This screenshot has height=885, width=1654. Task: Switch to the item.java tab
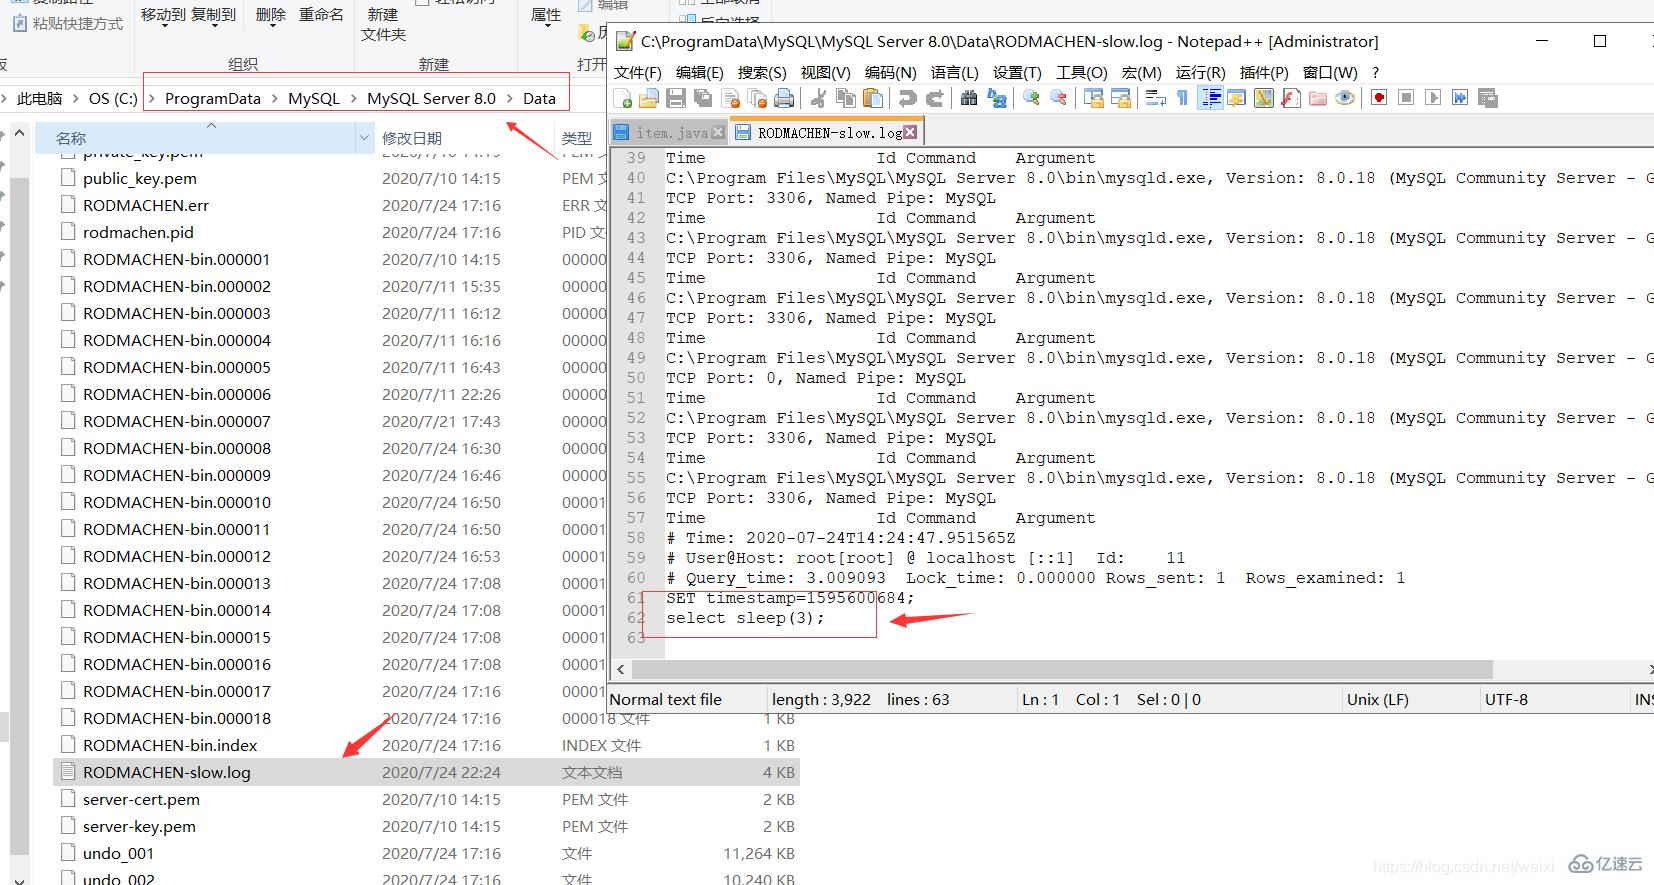click(x=671, y=133)
